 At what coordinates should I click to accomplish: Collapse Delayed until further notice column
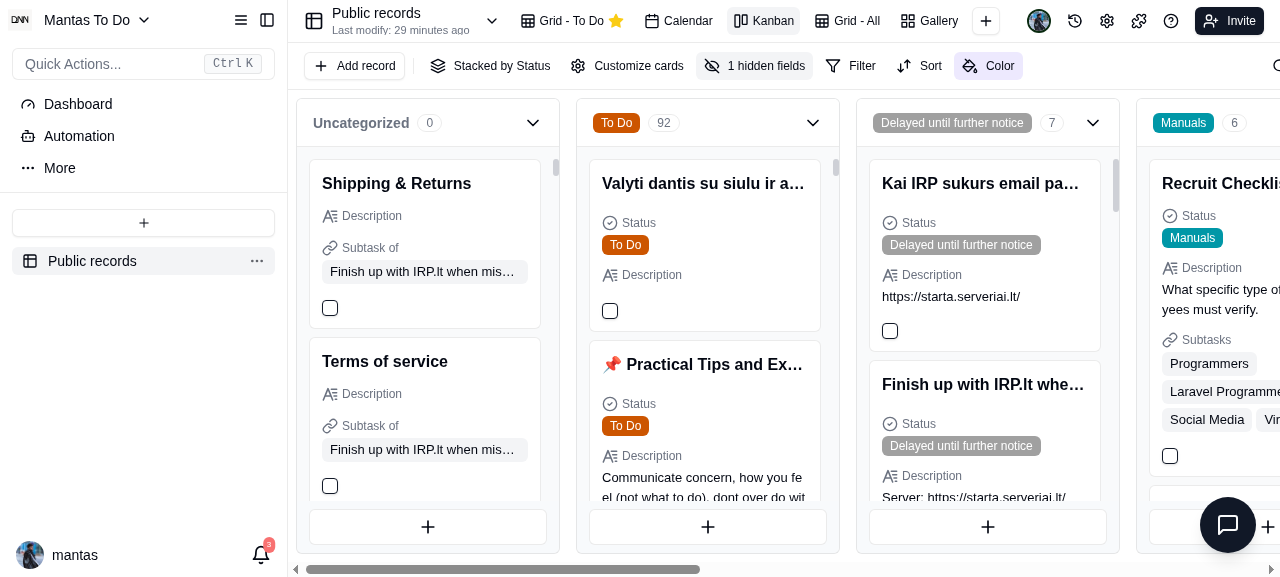1093,123
